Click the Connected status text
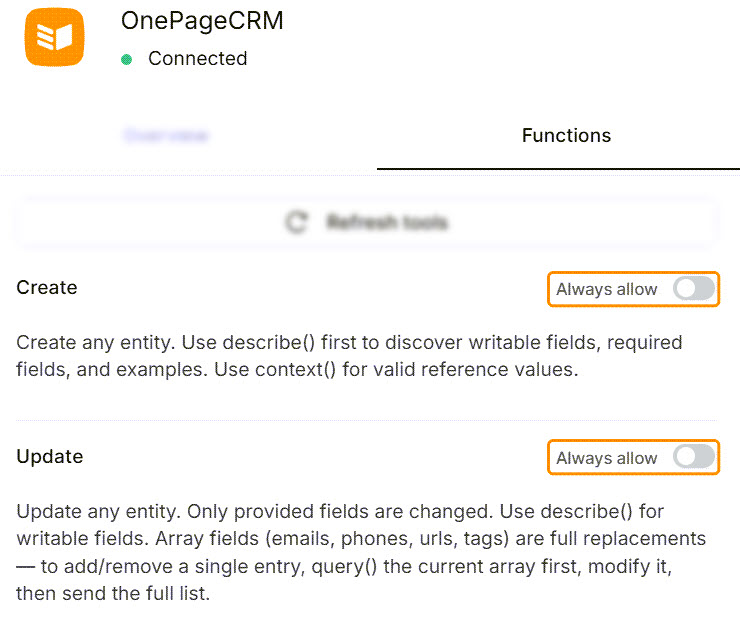This screenshot has height=618, width=740. pos(198,59)
